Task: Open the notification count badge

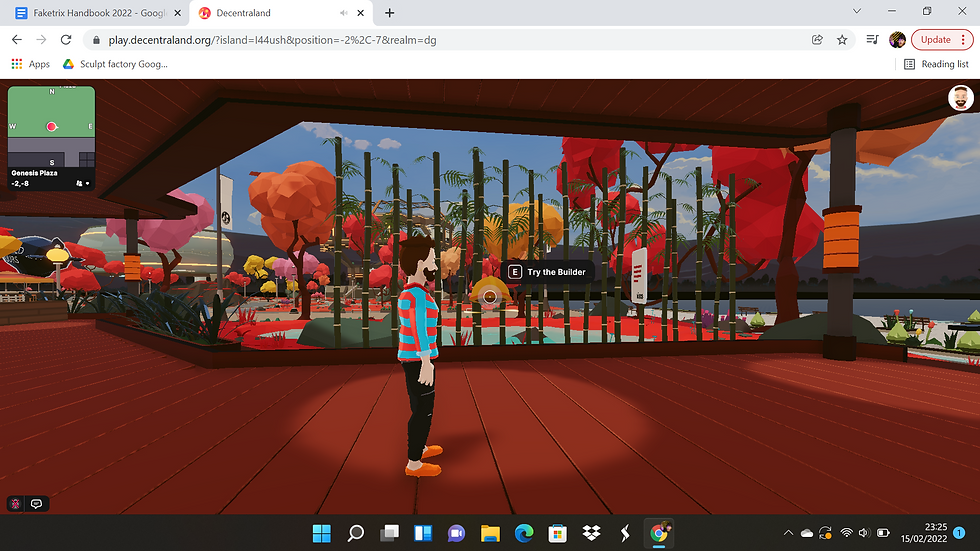Action: click(959, 533)
